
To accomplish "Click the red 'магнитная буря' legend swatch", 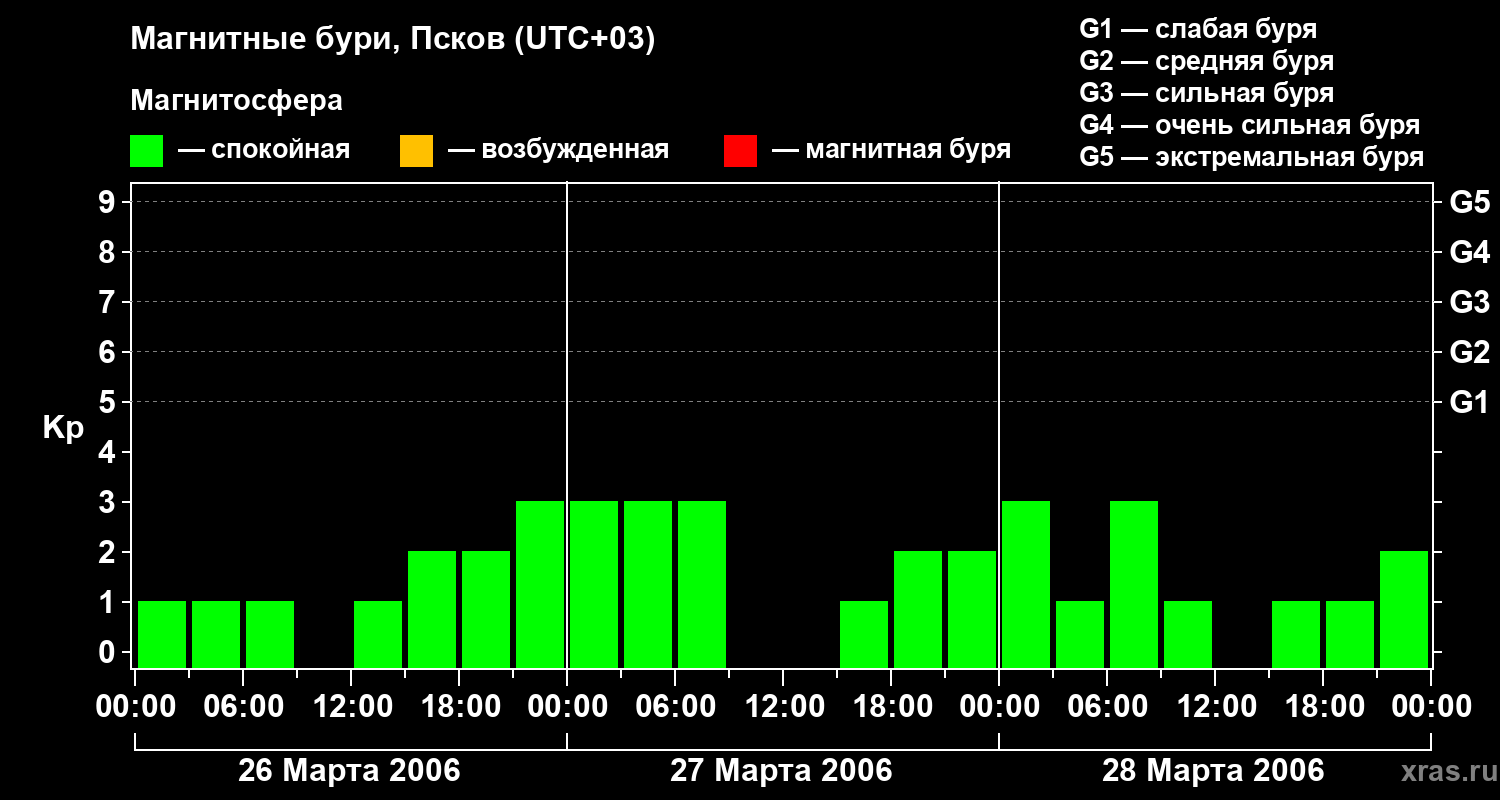I will (x=740, y=151).
